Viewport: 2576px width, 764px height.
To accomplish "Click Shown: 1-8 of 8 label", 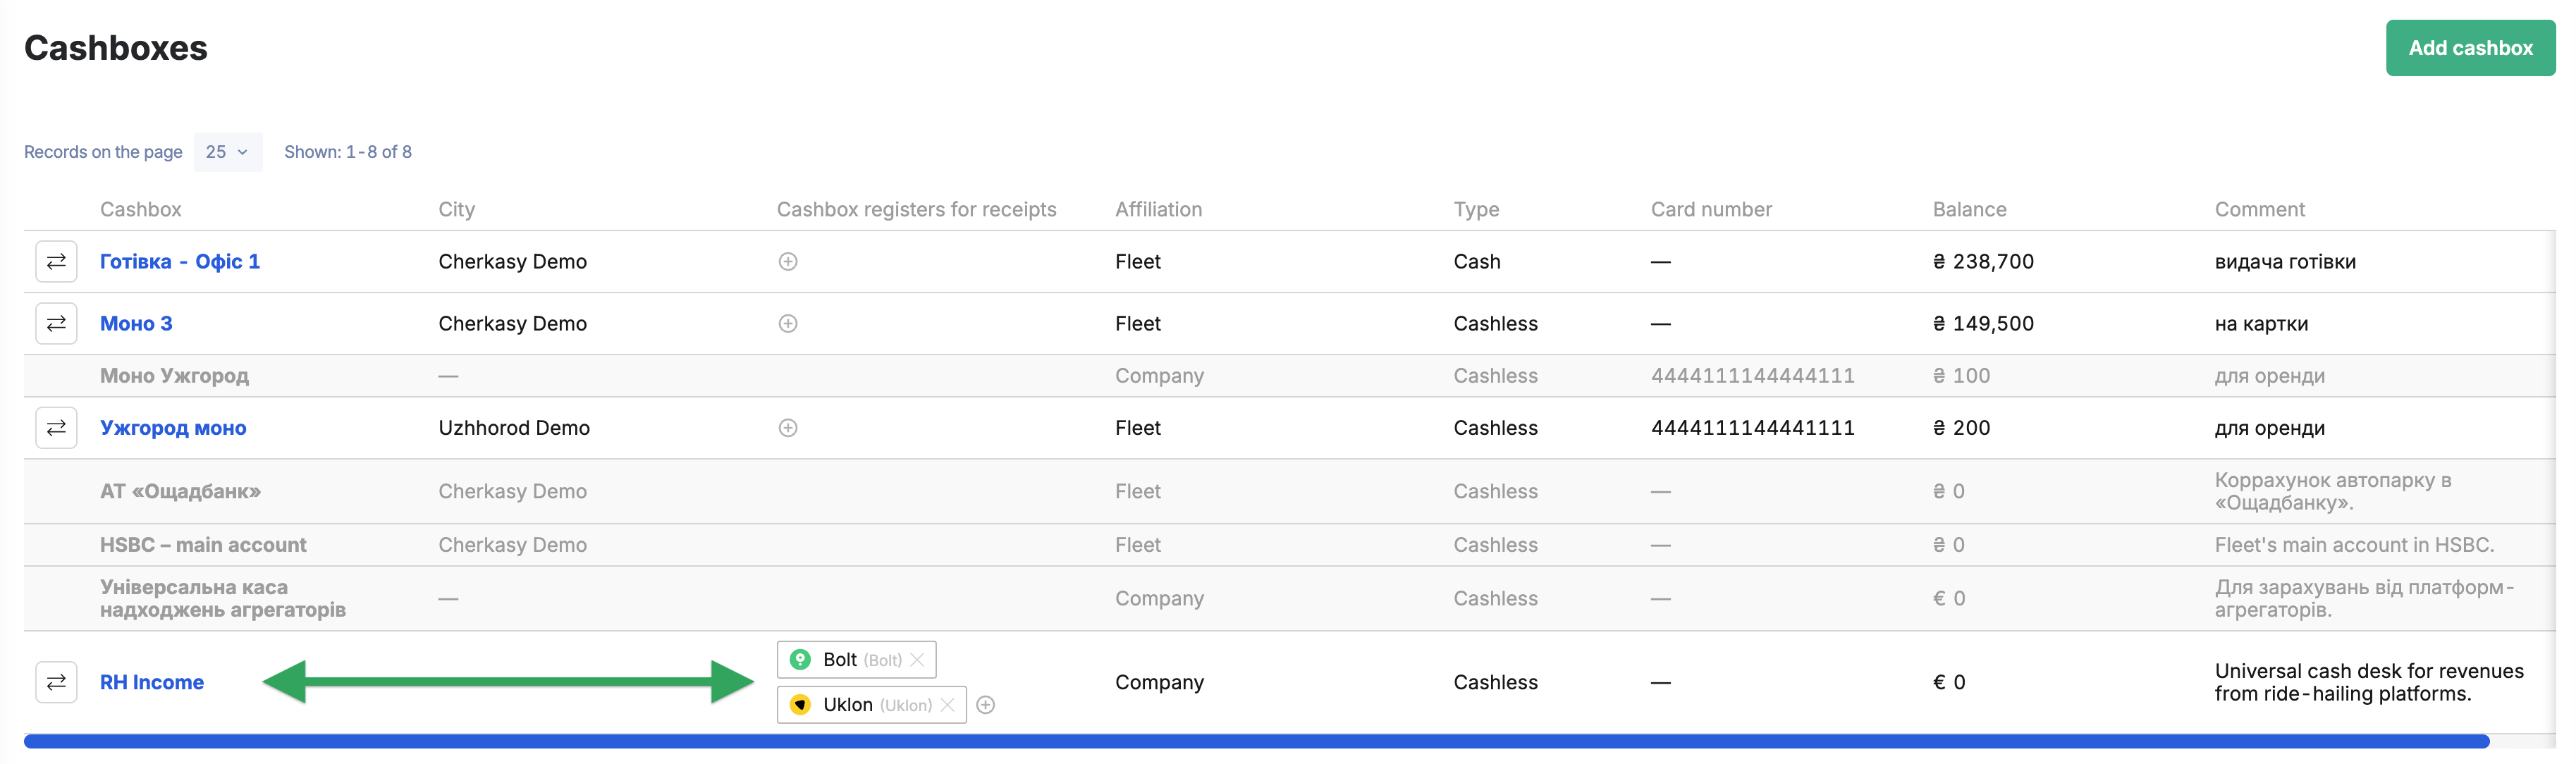I will 347,152.
